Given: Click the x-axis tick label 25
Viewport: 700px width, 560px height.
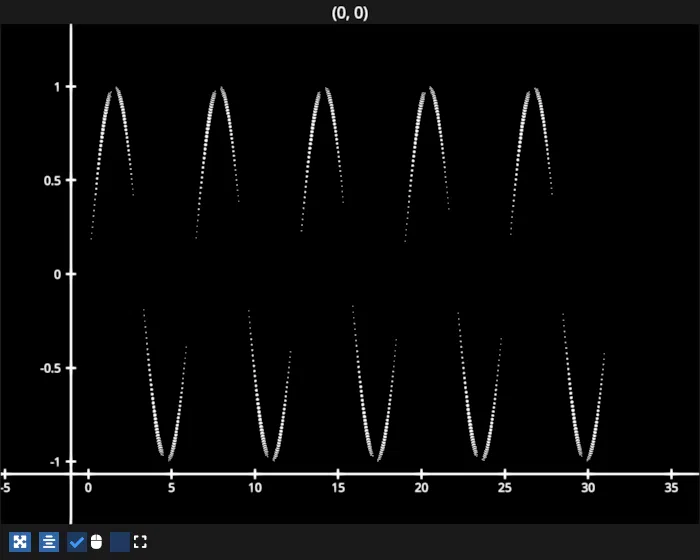Looking at the screenshot, I should click(504, 488).
